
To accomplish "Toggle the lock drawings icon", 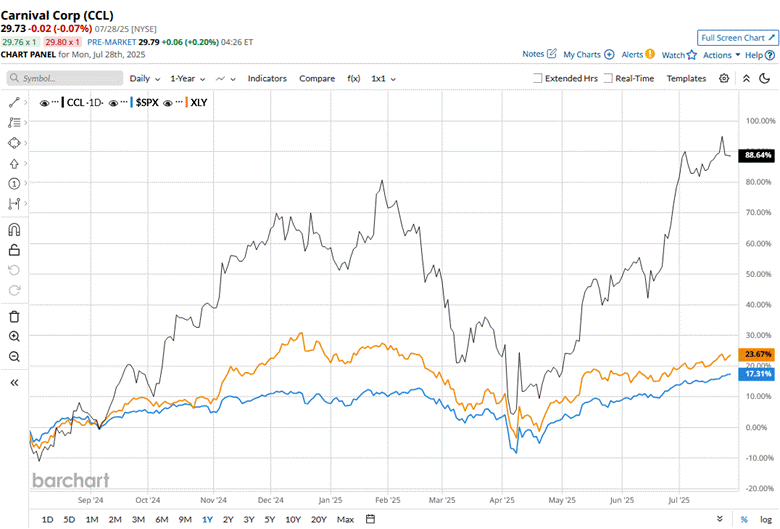I will pos(14,250).
